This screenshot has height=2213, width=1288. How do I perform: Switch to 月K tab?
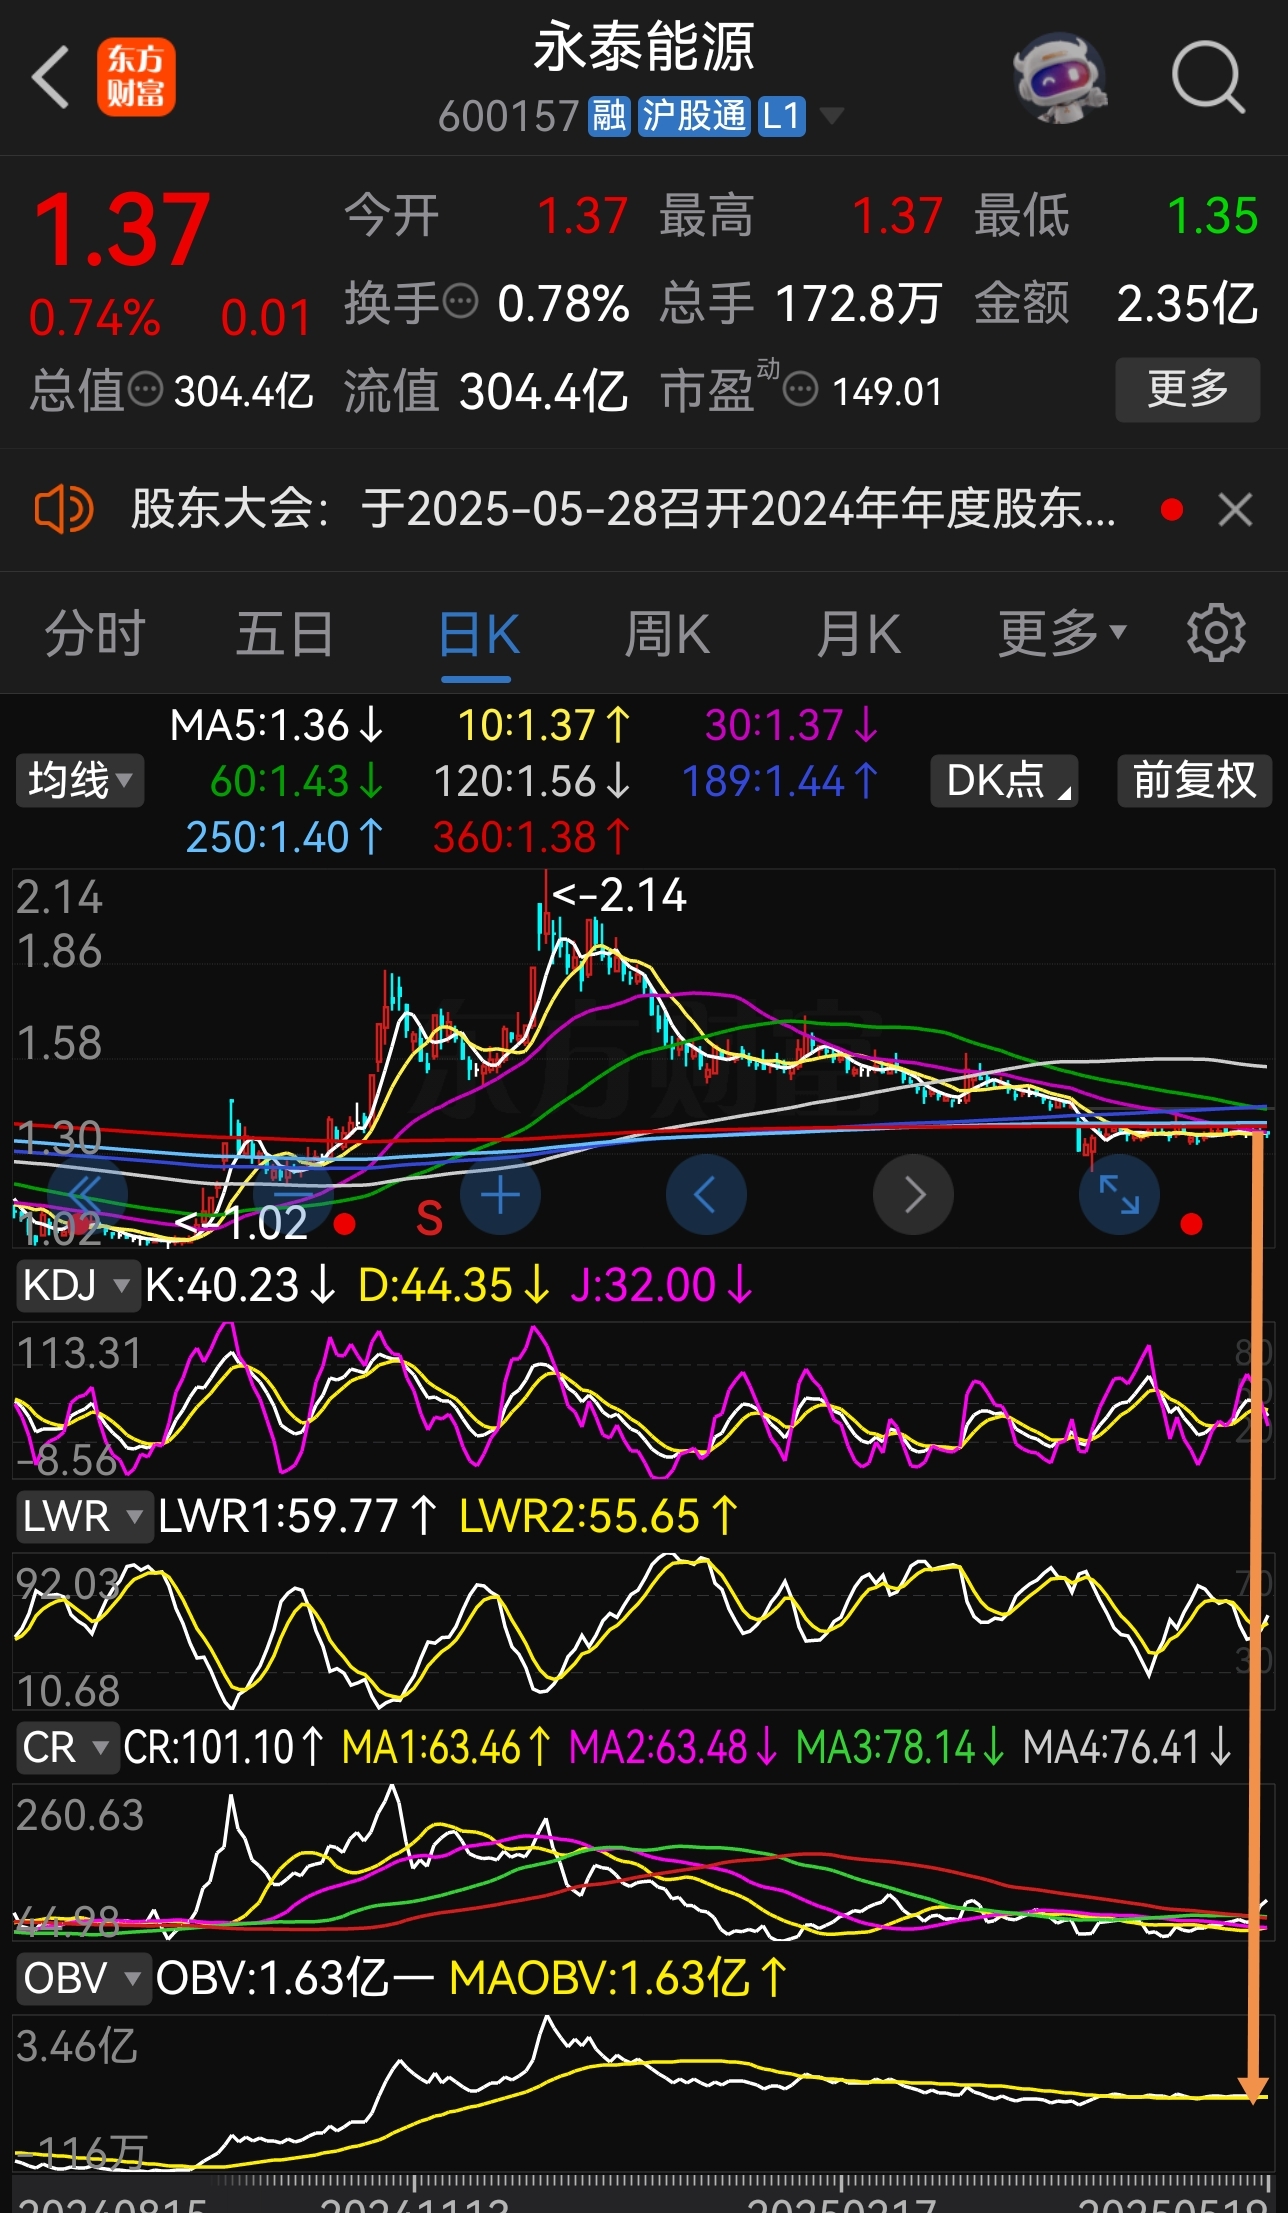pos(857,634)
